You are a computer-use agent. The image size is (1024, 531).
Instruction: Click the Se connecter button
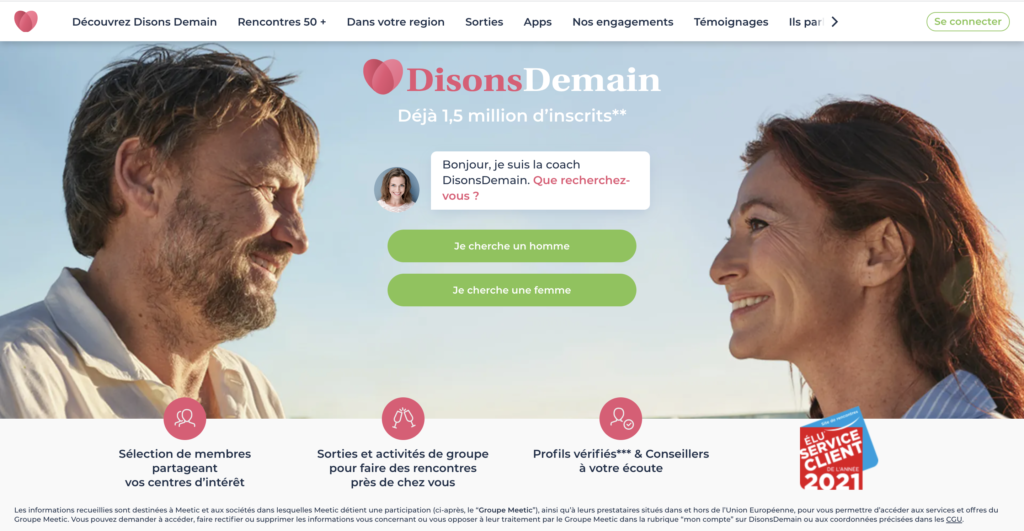(967, 22)
